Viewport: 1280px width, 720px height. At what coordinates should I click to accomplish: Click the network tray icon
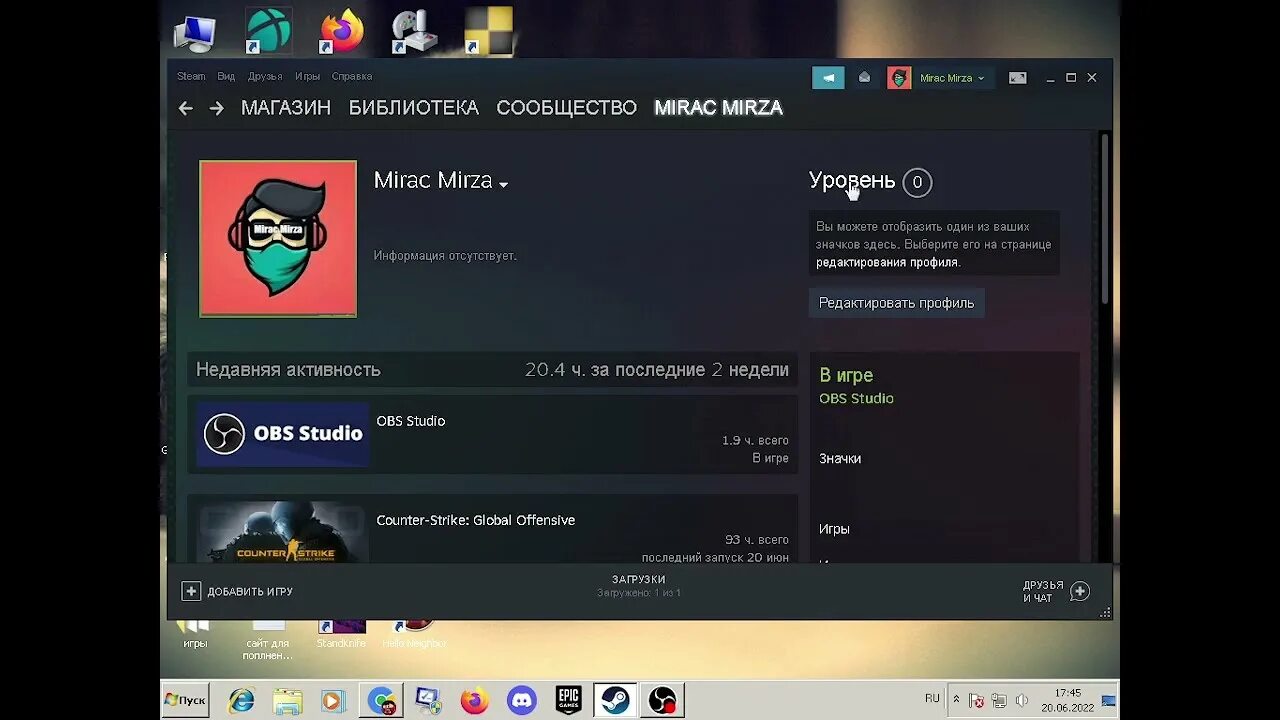(x=999, y=700)
